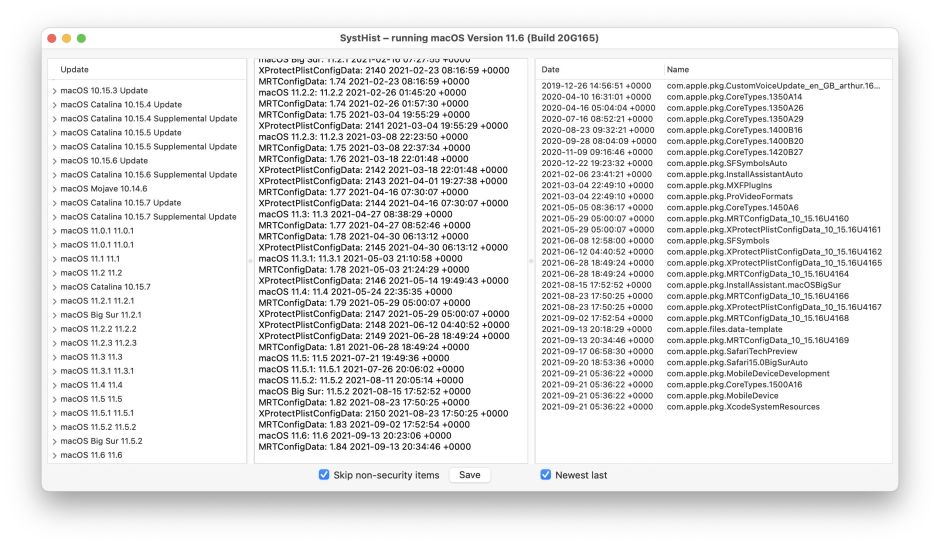Select the macOS 11.2.2 11.2.2 item
Screen dimensions: 940x546
click(x=98, y=329)
